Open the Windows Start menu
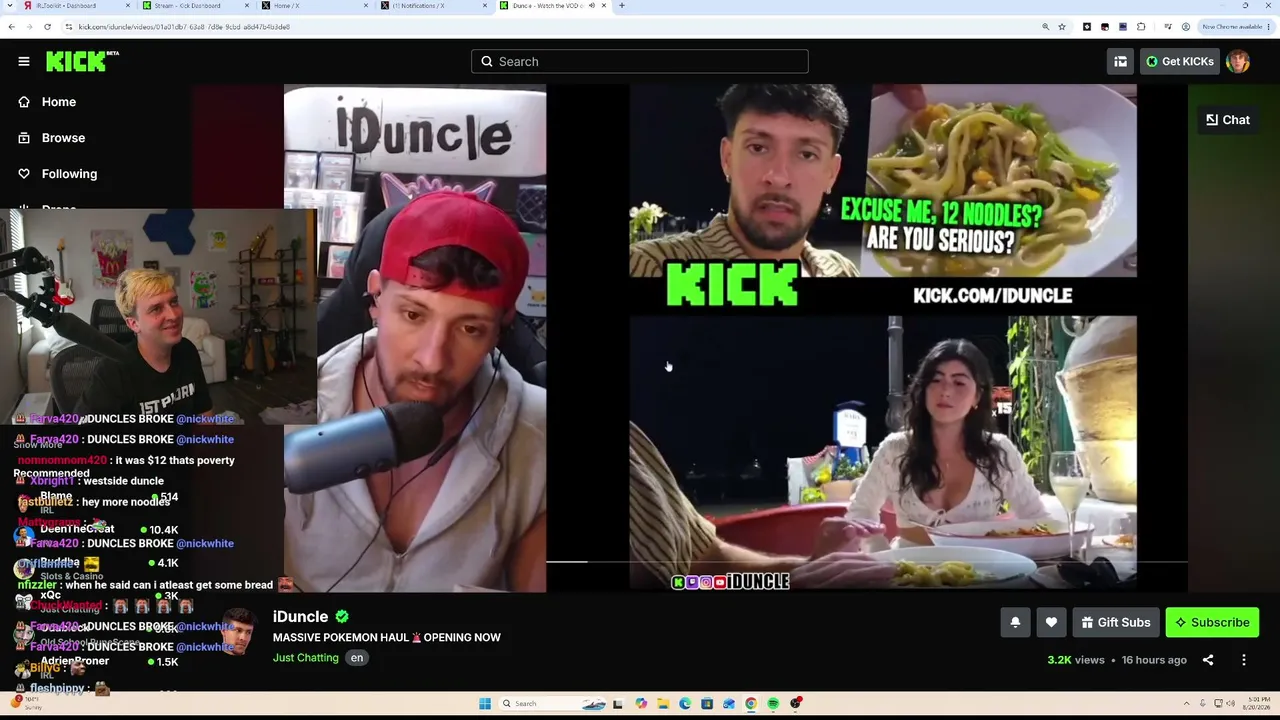 tap(485, 704)
